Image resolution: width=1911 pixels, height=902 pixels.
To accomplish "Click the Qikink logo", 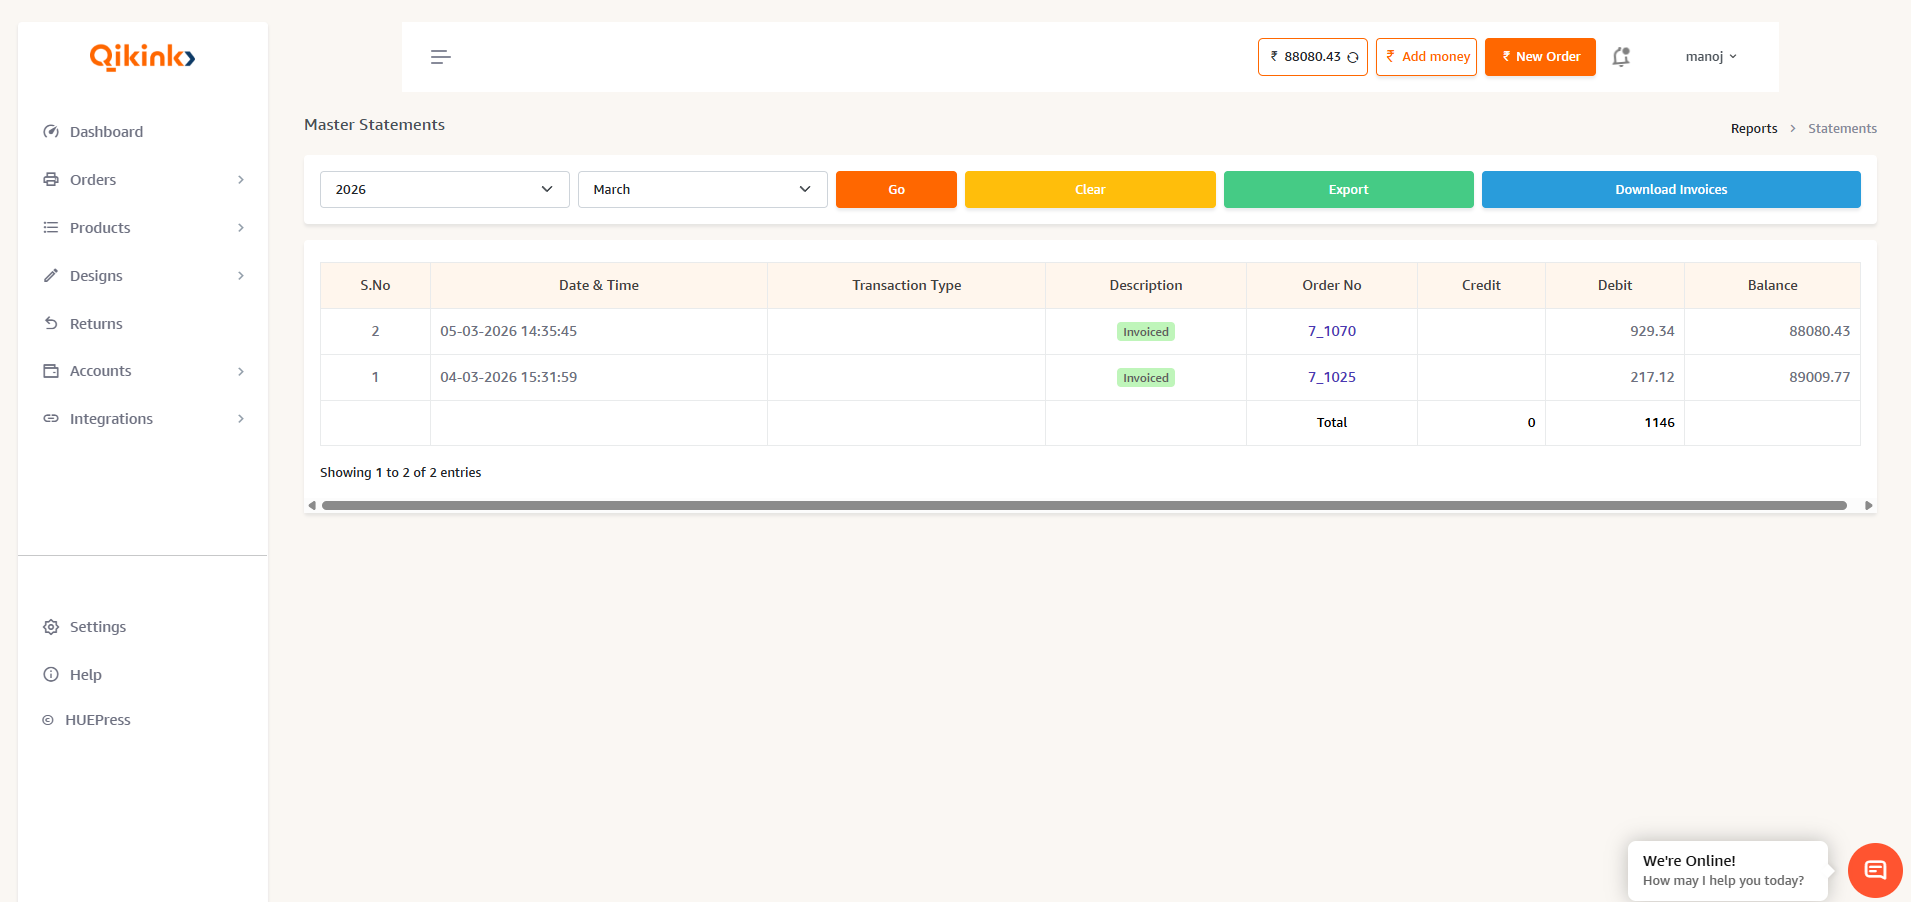I will [142, 57].
